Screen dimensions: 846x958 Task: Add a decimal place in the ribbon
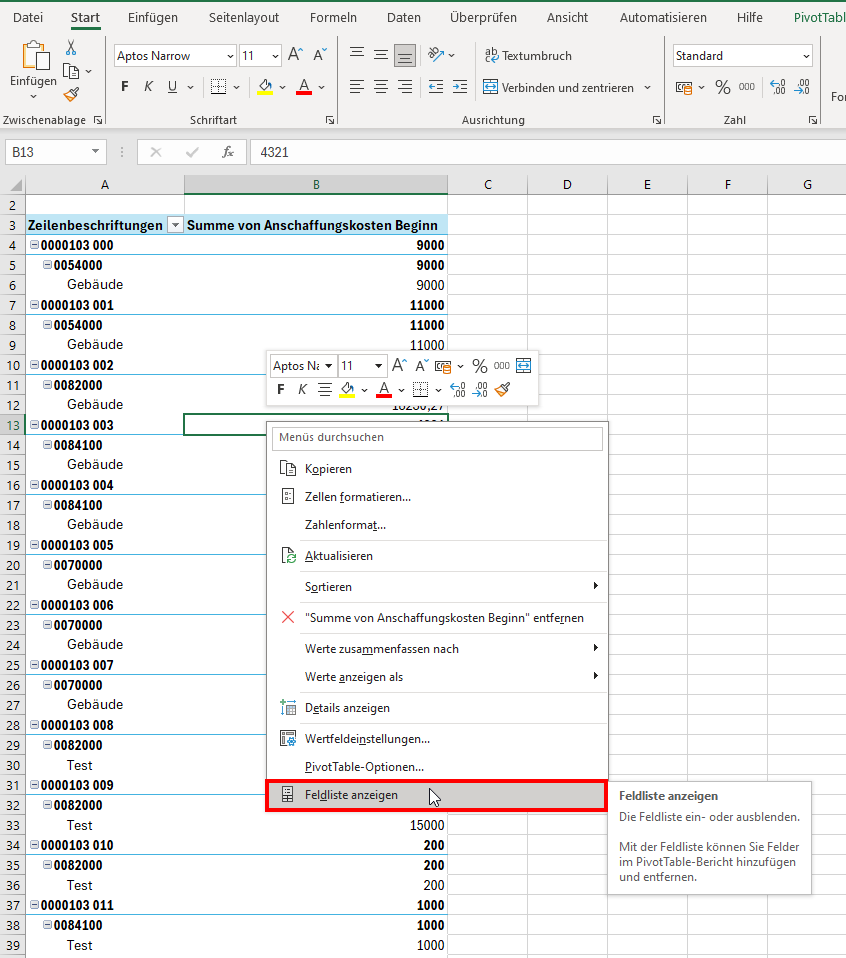[x=778, y=87]
